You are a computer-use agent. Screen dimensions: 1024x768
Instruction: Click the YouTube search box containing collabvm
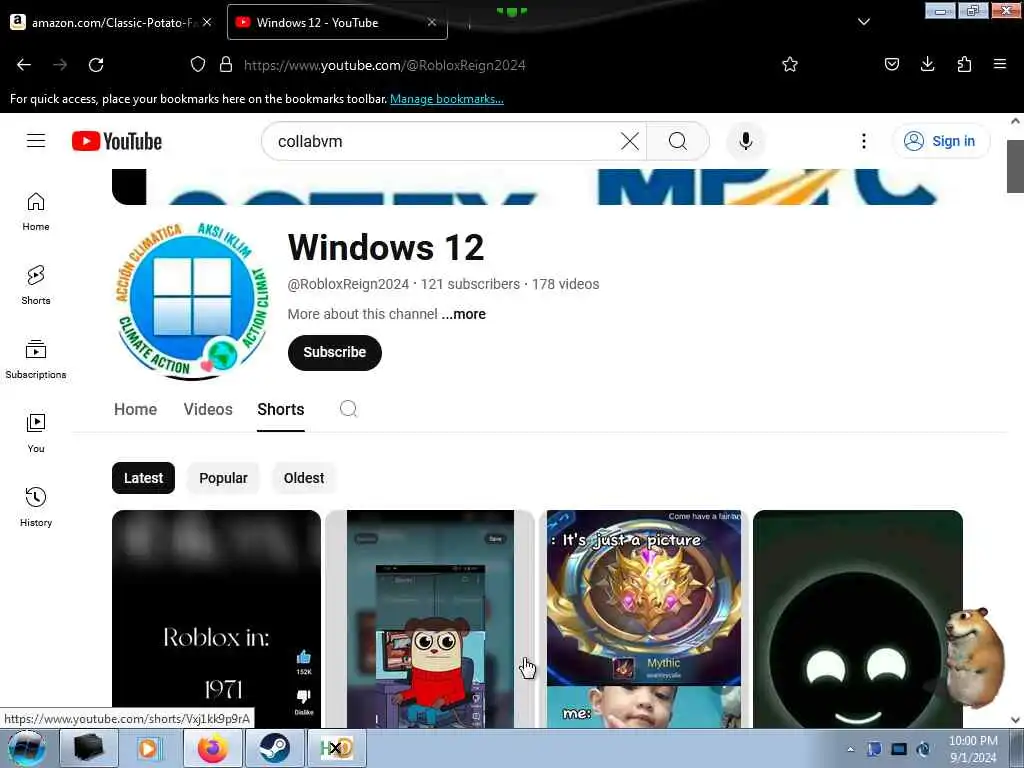(x=444, y=141)
